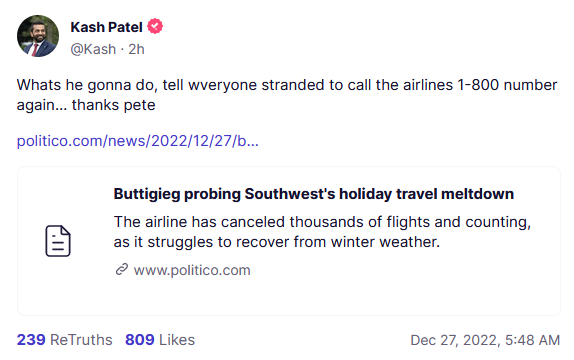574x360 pixels.
Task: Open the Dec 27, 2022, 5:48 AM timestamp
Action: (x=485, y=340)
